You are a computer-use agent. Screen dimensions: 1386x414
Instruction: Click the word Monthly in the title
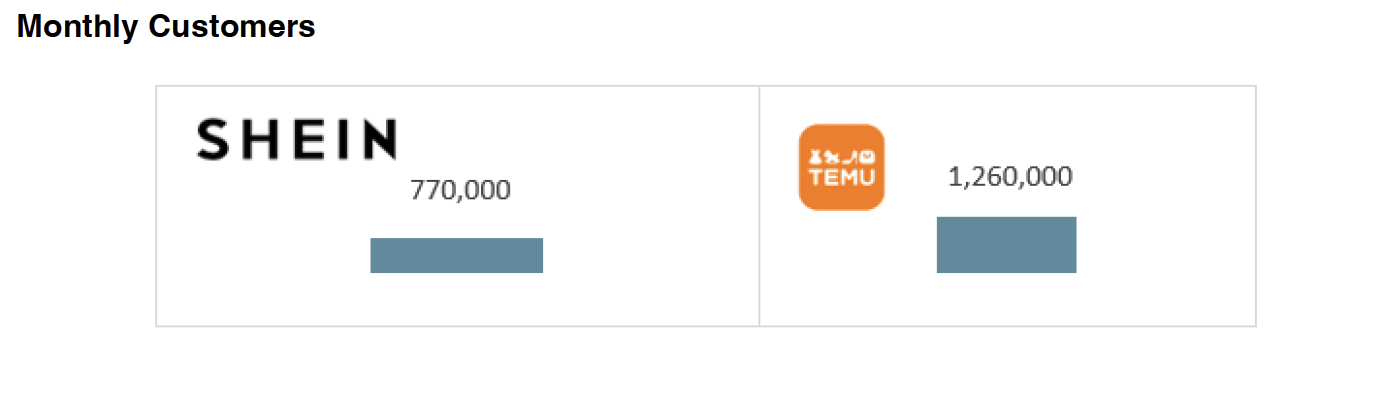(78, 27)
